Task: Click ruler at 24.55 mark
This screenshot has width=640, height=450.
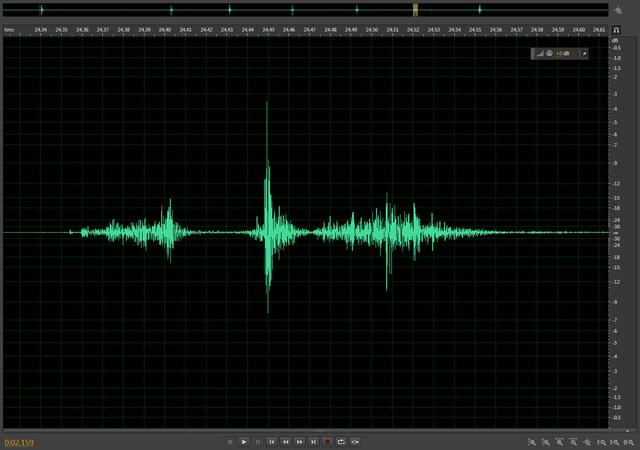Action: tap(475, 30)
